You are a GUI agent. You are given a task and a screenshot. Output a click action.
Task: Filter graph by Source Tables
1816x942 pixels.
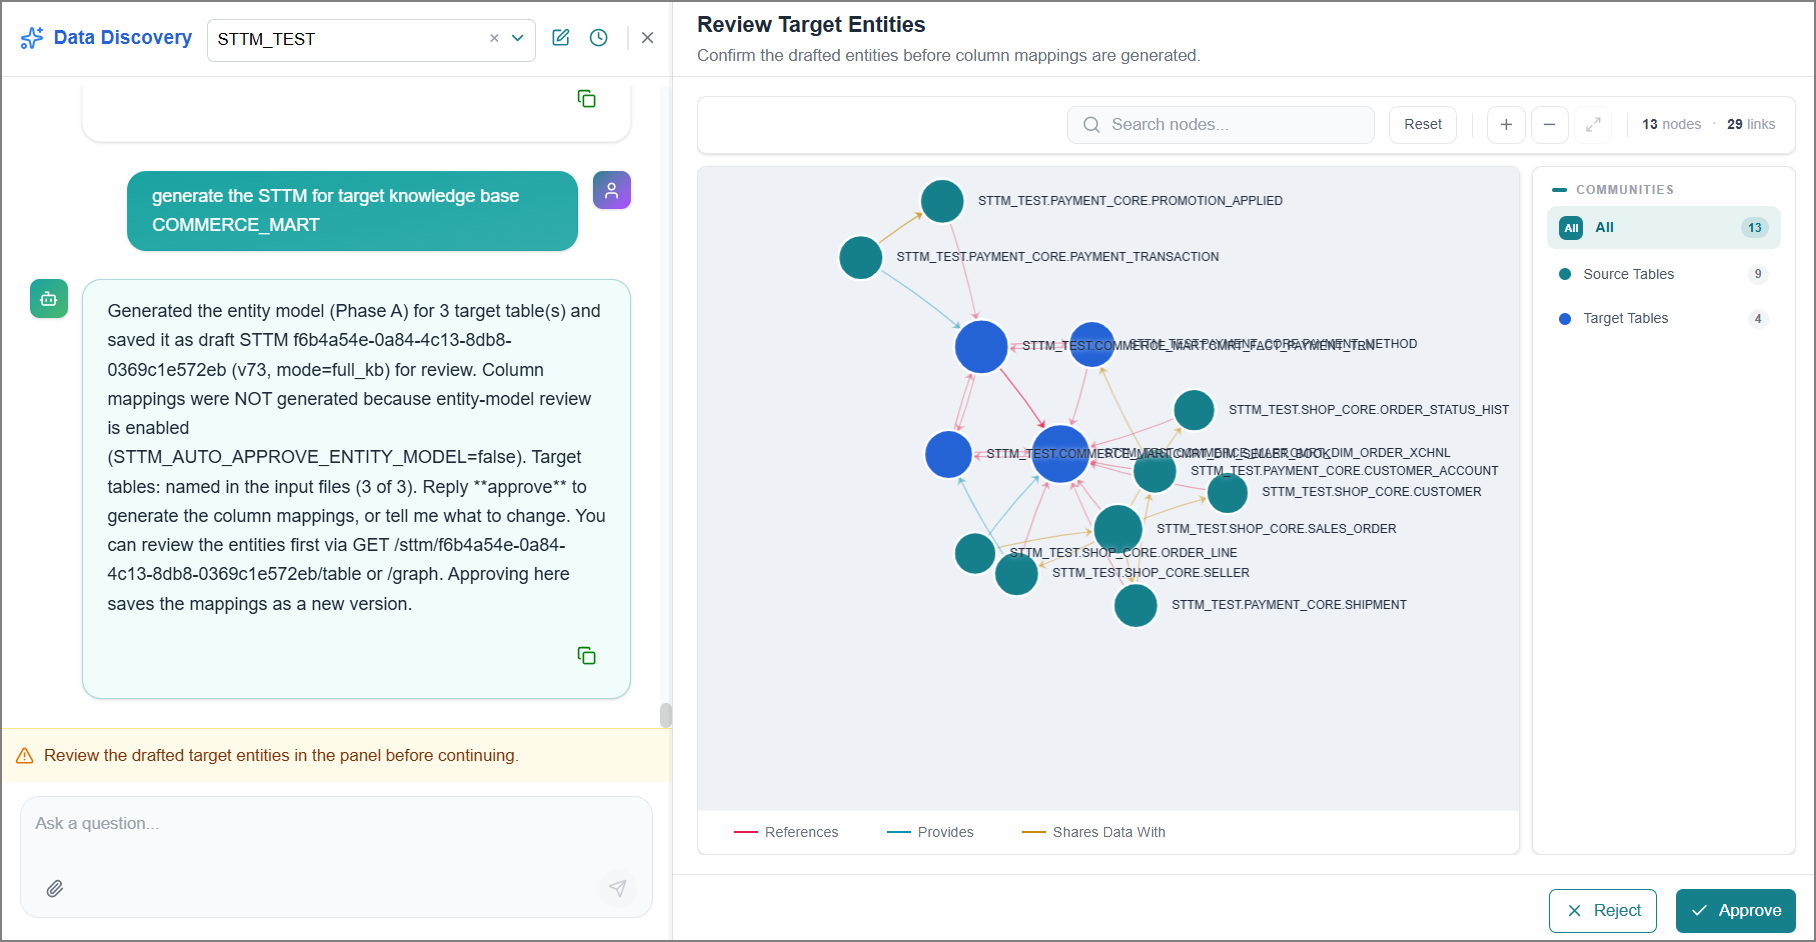coord(1664,274)
